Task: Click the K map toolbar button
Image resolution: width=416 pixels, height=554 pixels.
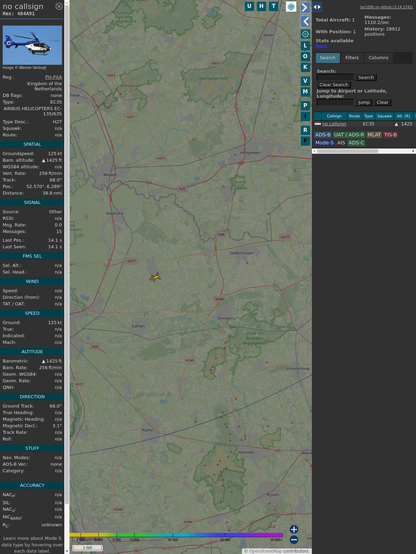Action: tap(305, 67)
